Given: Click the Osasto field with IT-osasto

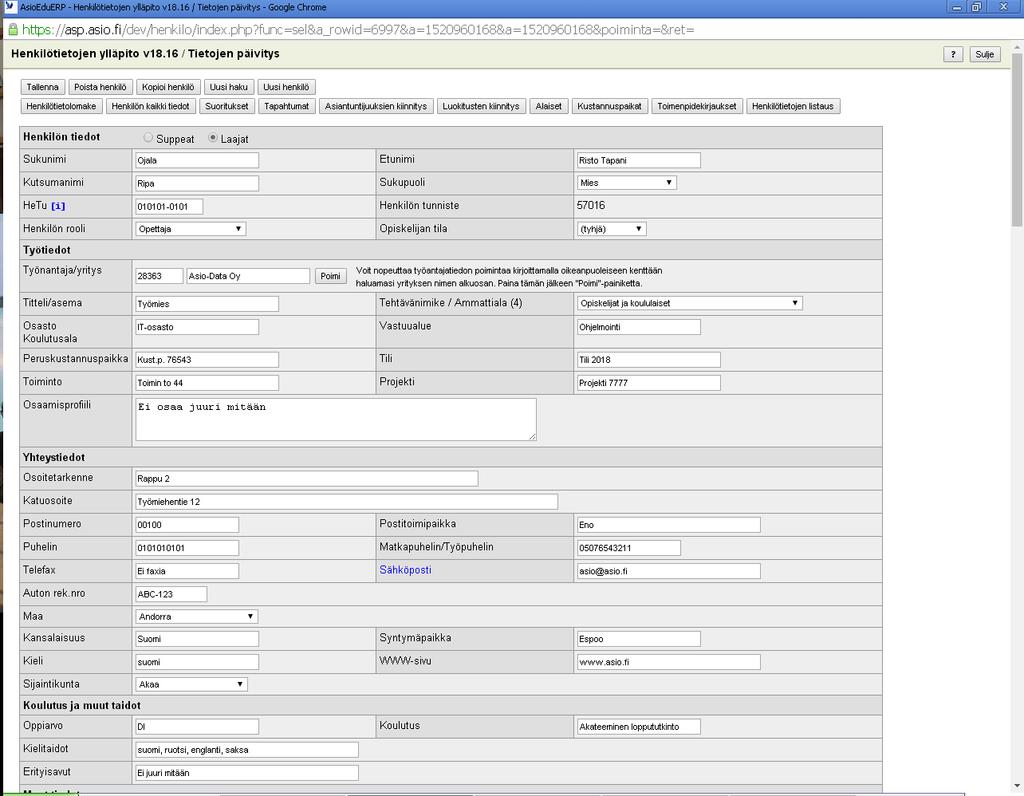Looking at the screenshot, I should (x=197, y=326).
